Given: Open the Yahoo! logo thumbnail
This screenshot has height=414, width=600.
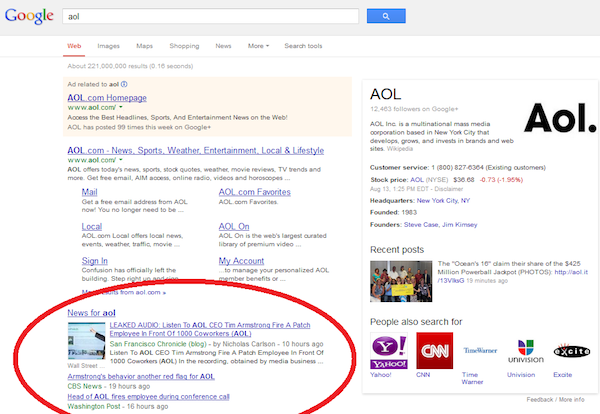Looking at the screenshot, I should [389, 350].
